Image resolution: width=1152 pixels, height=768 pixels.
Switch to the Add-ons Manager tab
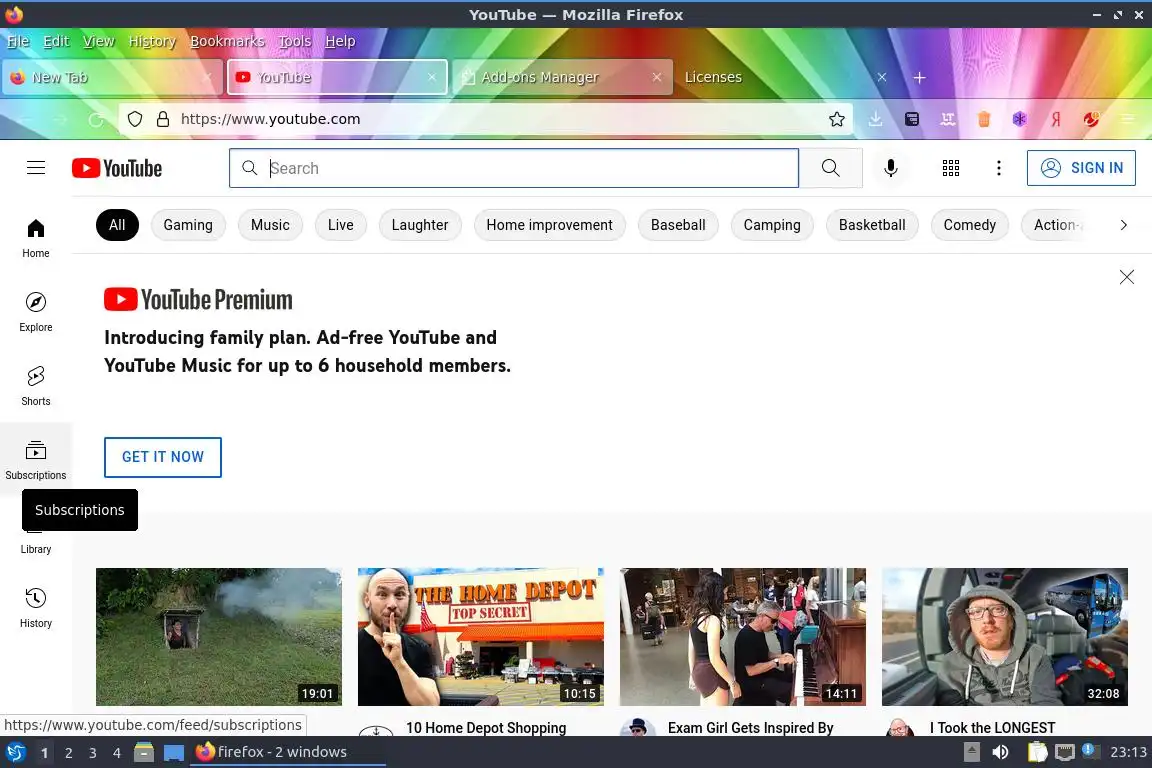point(563,77)
